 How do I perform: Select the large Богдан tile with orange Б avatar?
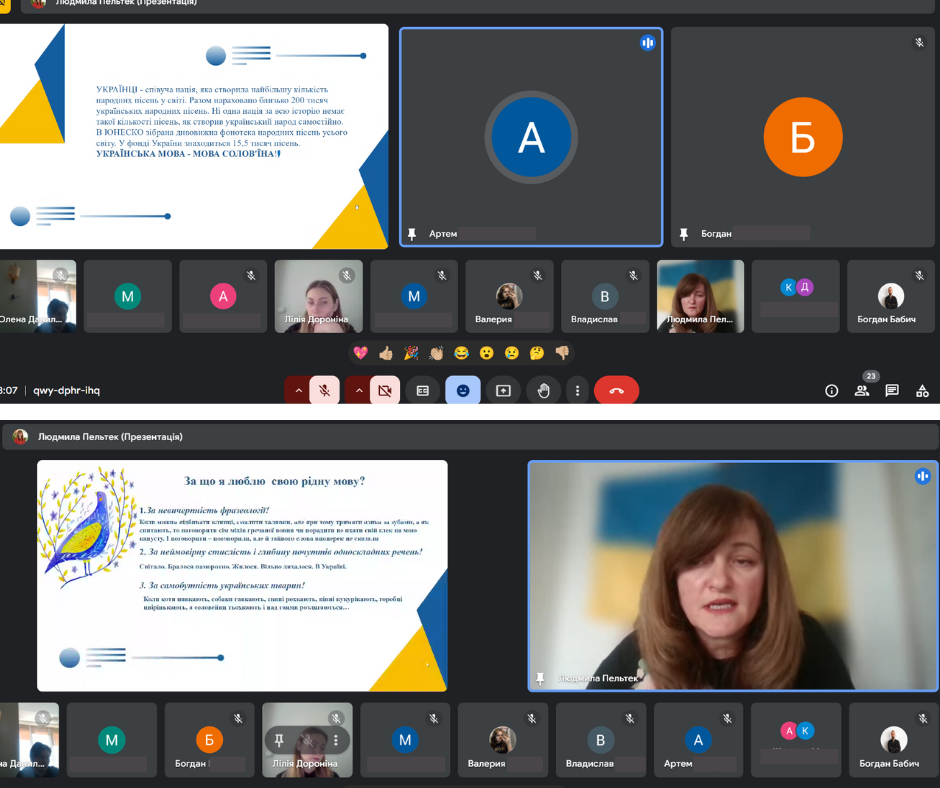pyautogui.click(x=803, y=137)
